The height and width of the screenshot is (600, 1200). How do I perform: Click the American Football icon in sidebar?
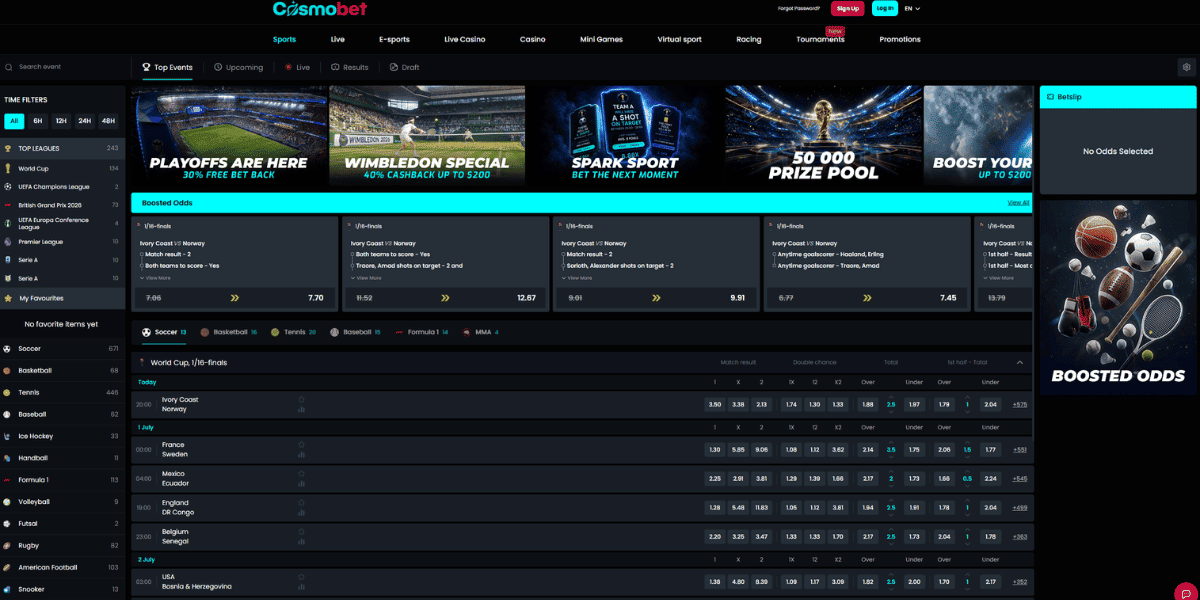point(8,567)
